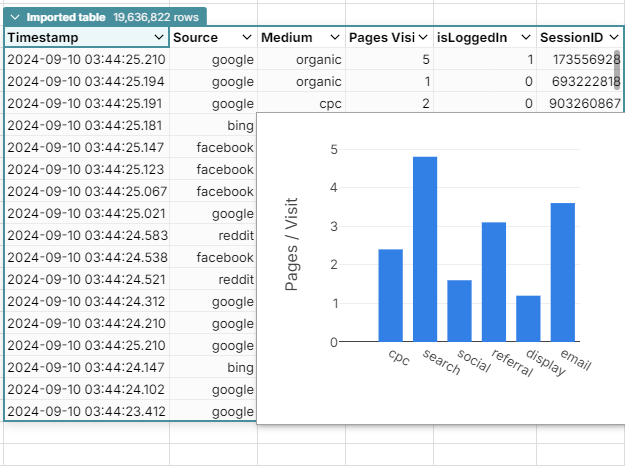Click the bing cell in the Source column

239,126
